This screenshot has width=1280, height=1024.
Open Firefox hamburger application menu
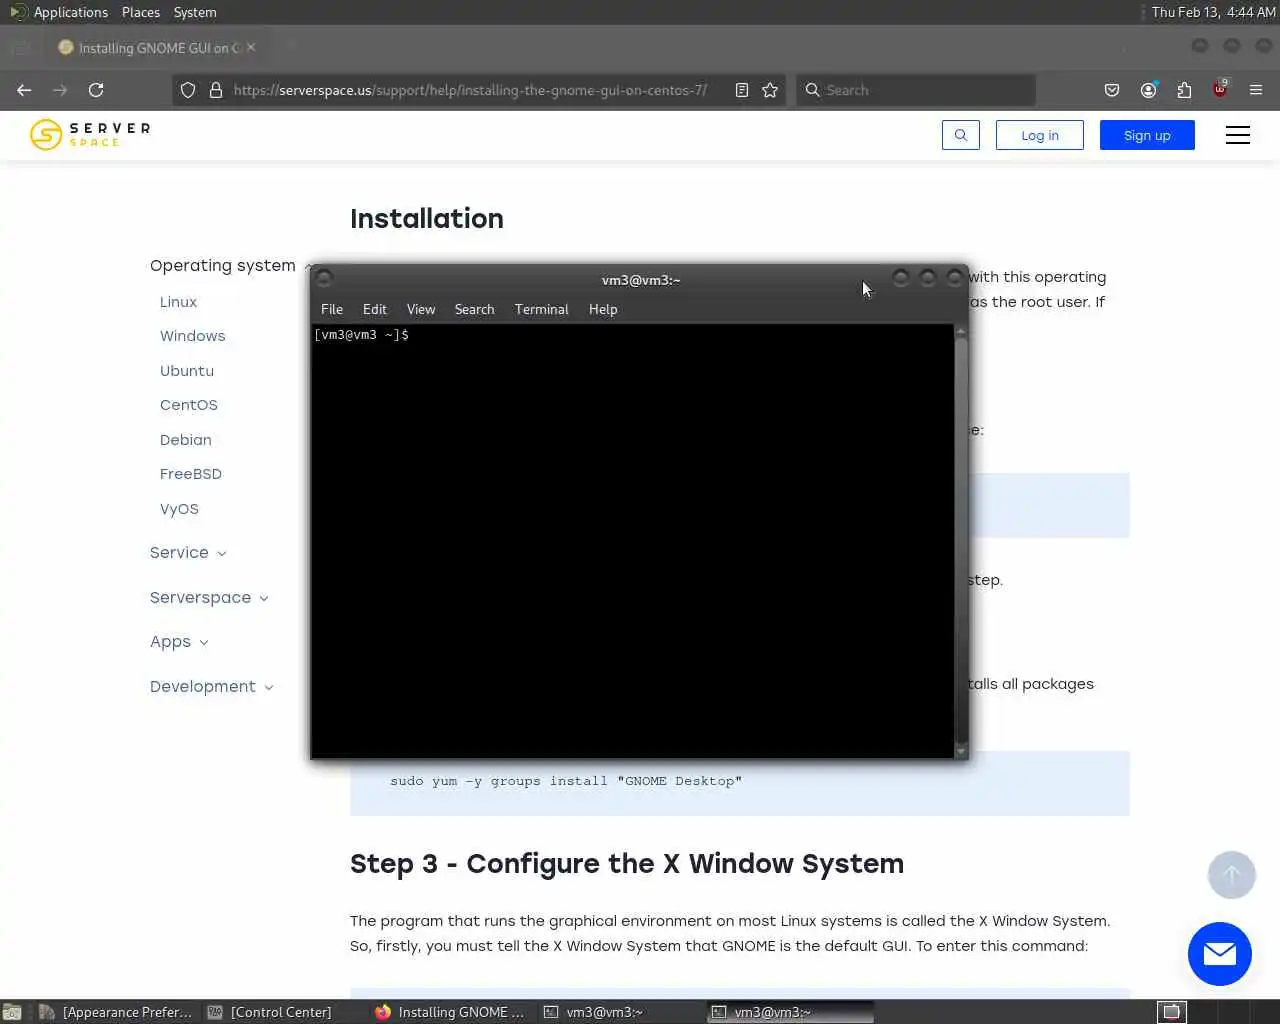[x=1256, y=90]
